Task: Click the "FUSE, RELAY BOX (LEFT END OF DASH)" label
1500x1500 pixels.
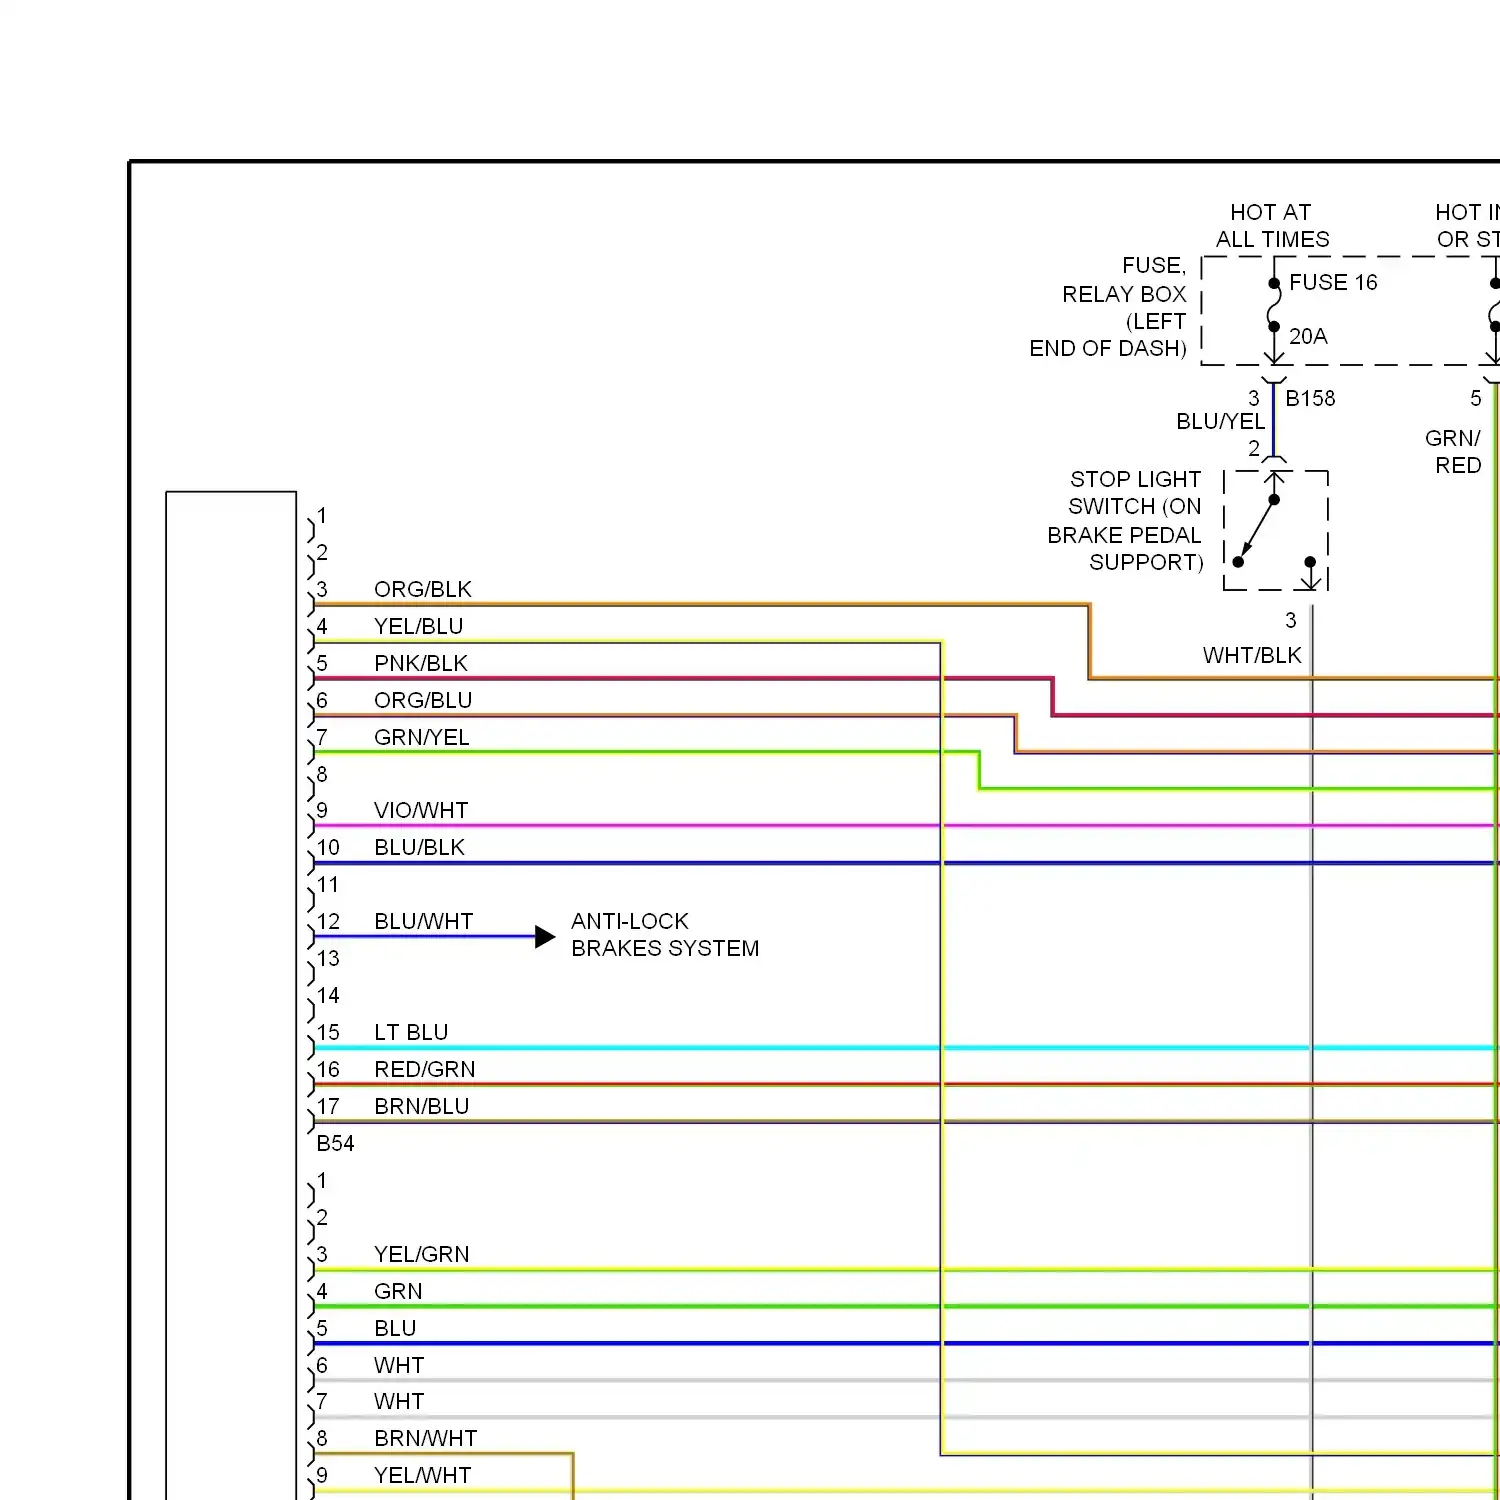Action: [x=1108, y=307]
